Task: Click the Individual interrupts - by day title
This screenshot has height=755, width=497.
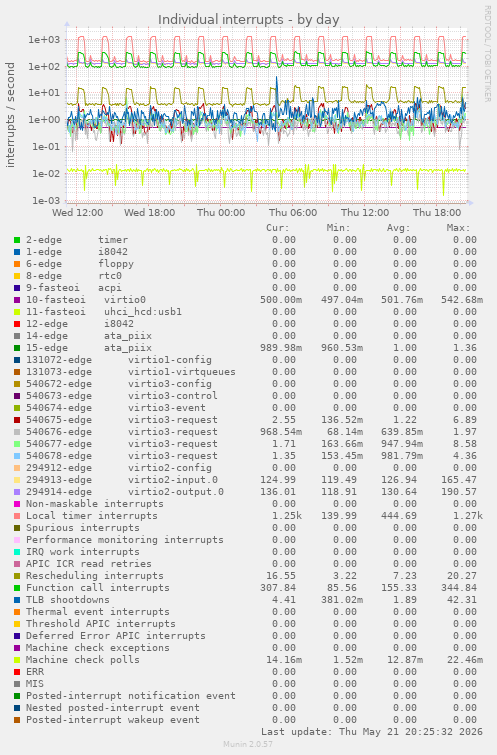Action: (248, 19)
